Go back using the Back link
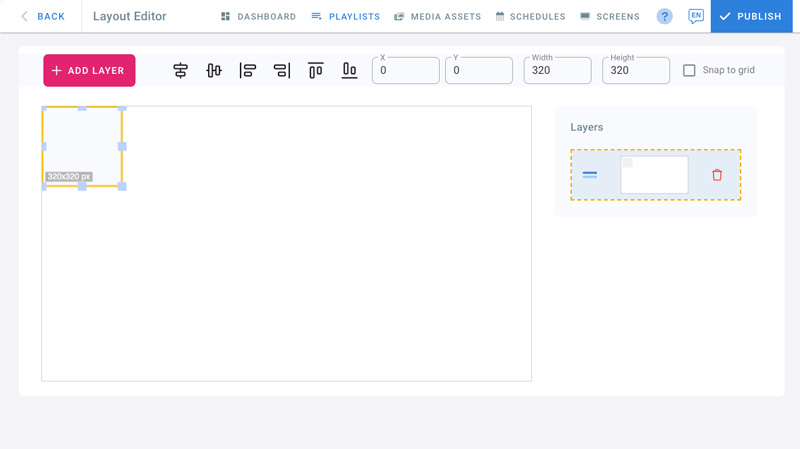 point(43,17)
